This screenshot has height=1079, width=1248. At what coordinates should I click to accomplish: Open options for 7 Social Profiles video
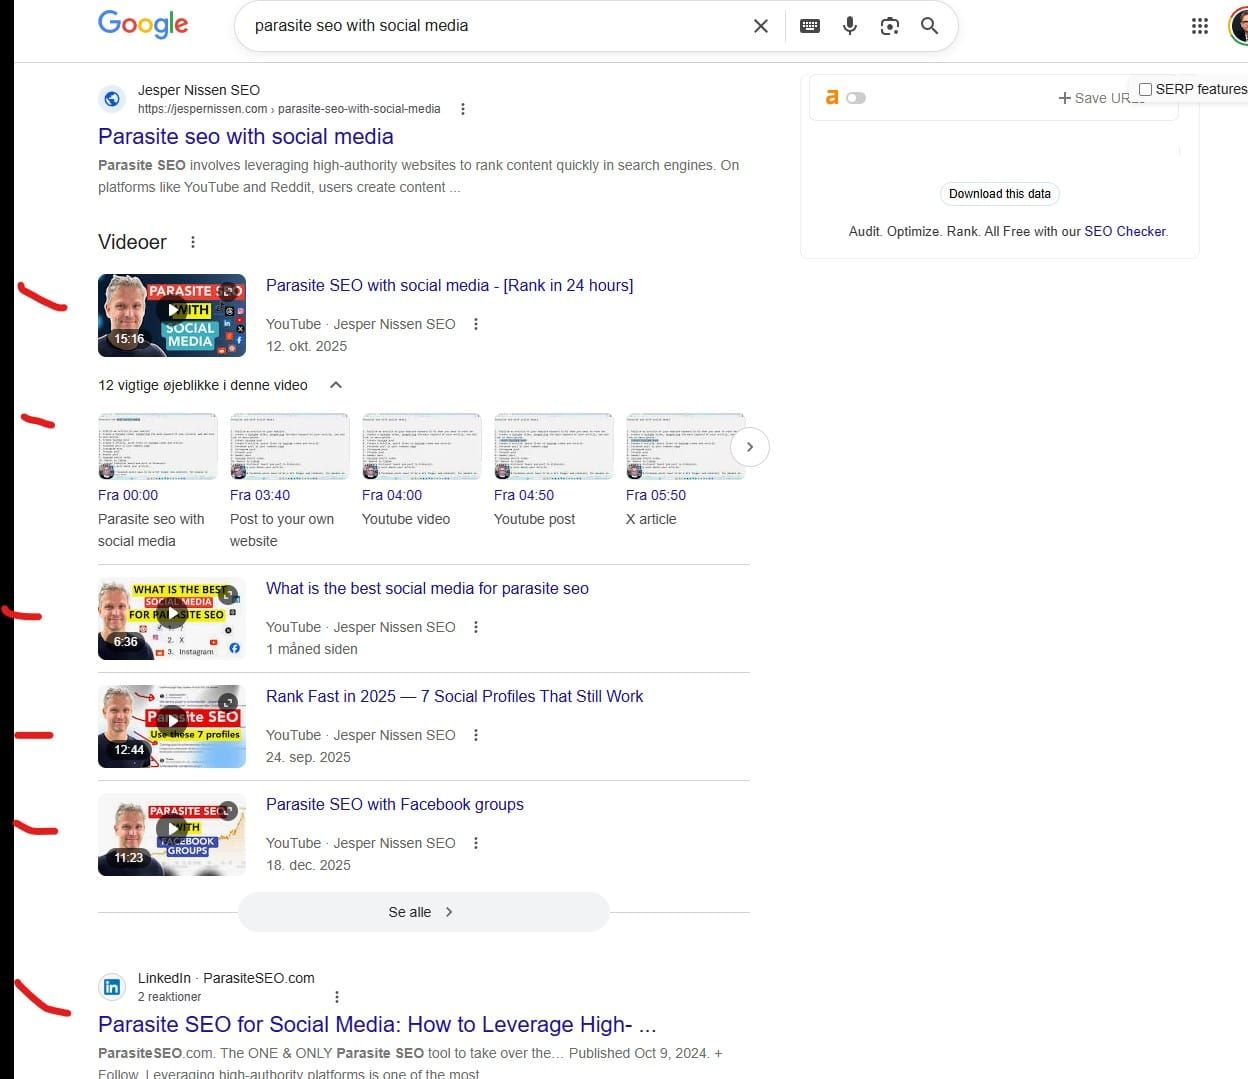click(476, 735)
